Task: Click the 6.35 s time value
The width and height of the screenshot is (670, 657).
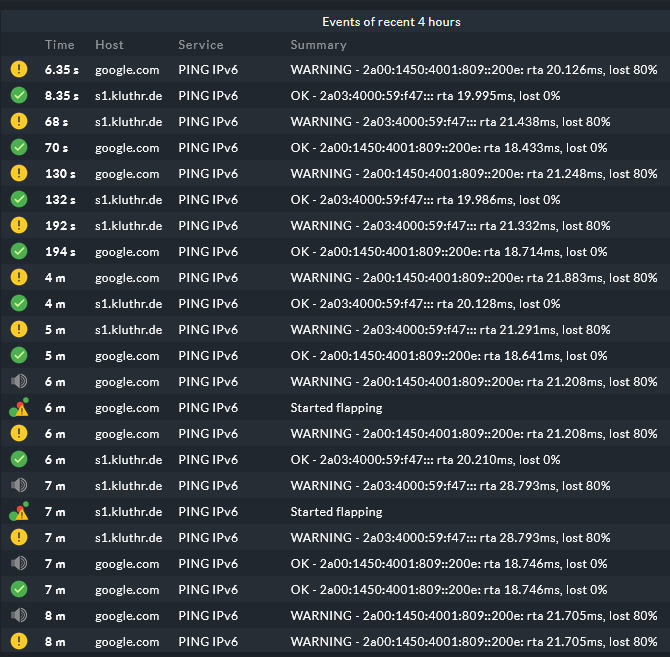Action: click(x=62, y=70)
